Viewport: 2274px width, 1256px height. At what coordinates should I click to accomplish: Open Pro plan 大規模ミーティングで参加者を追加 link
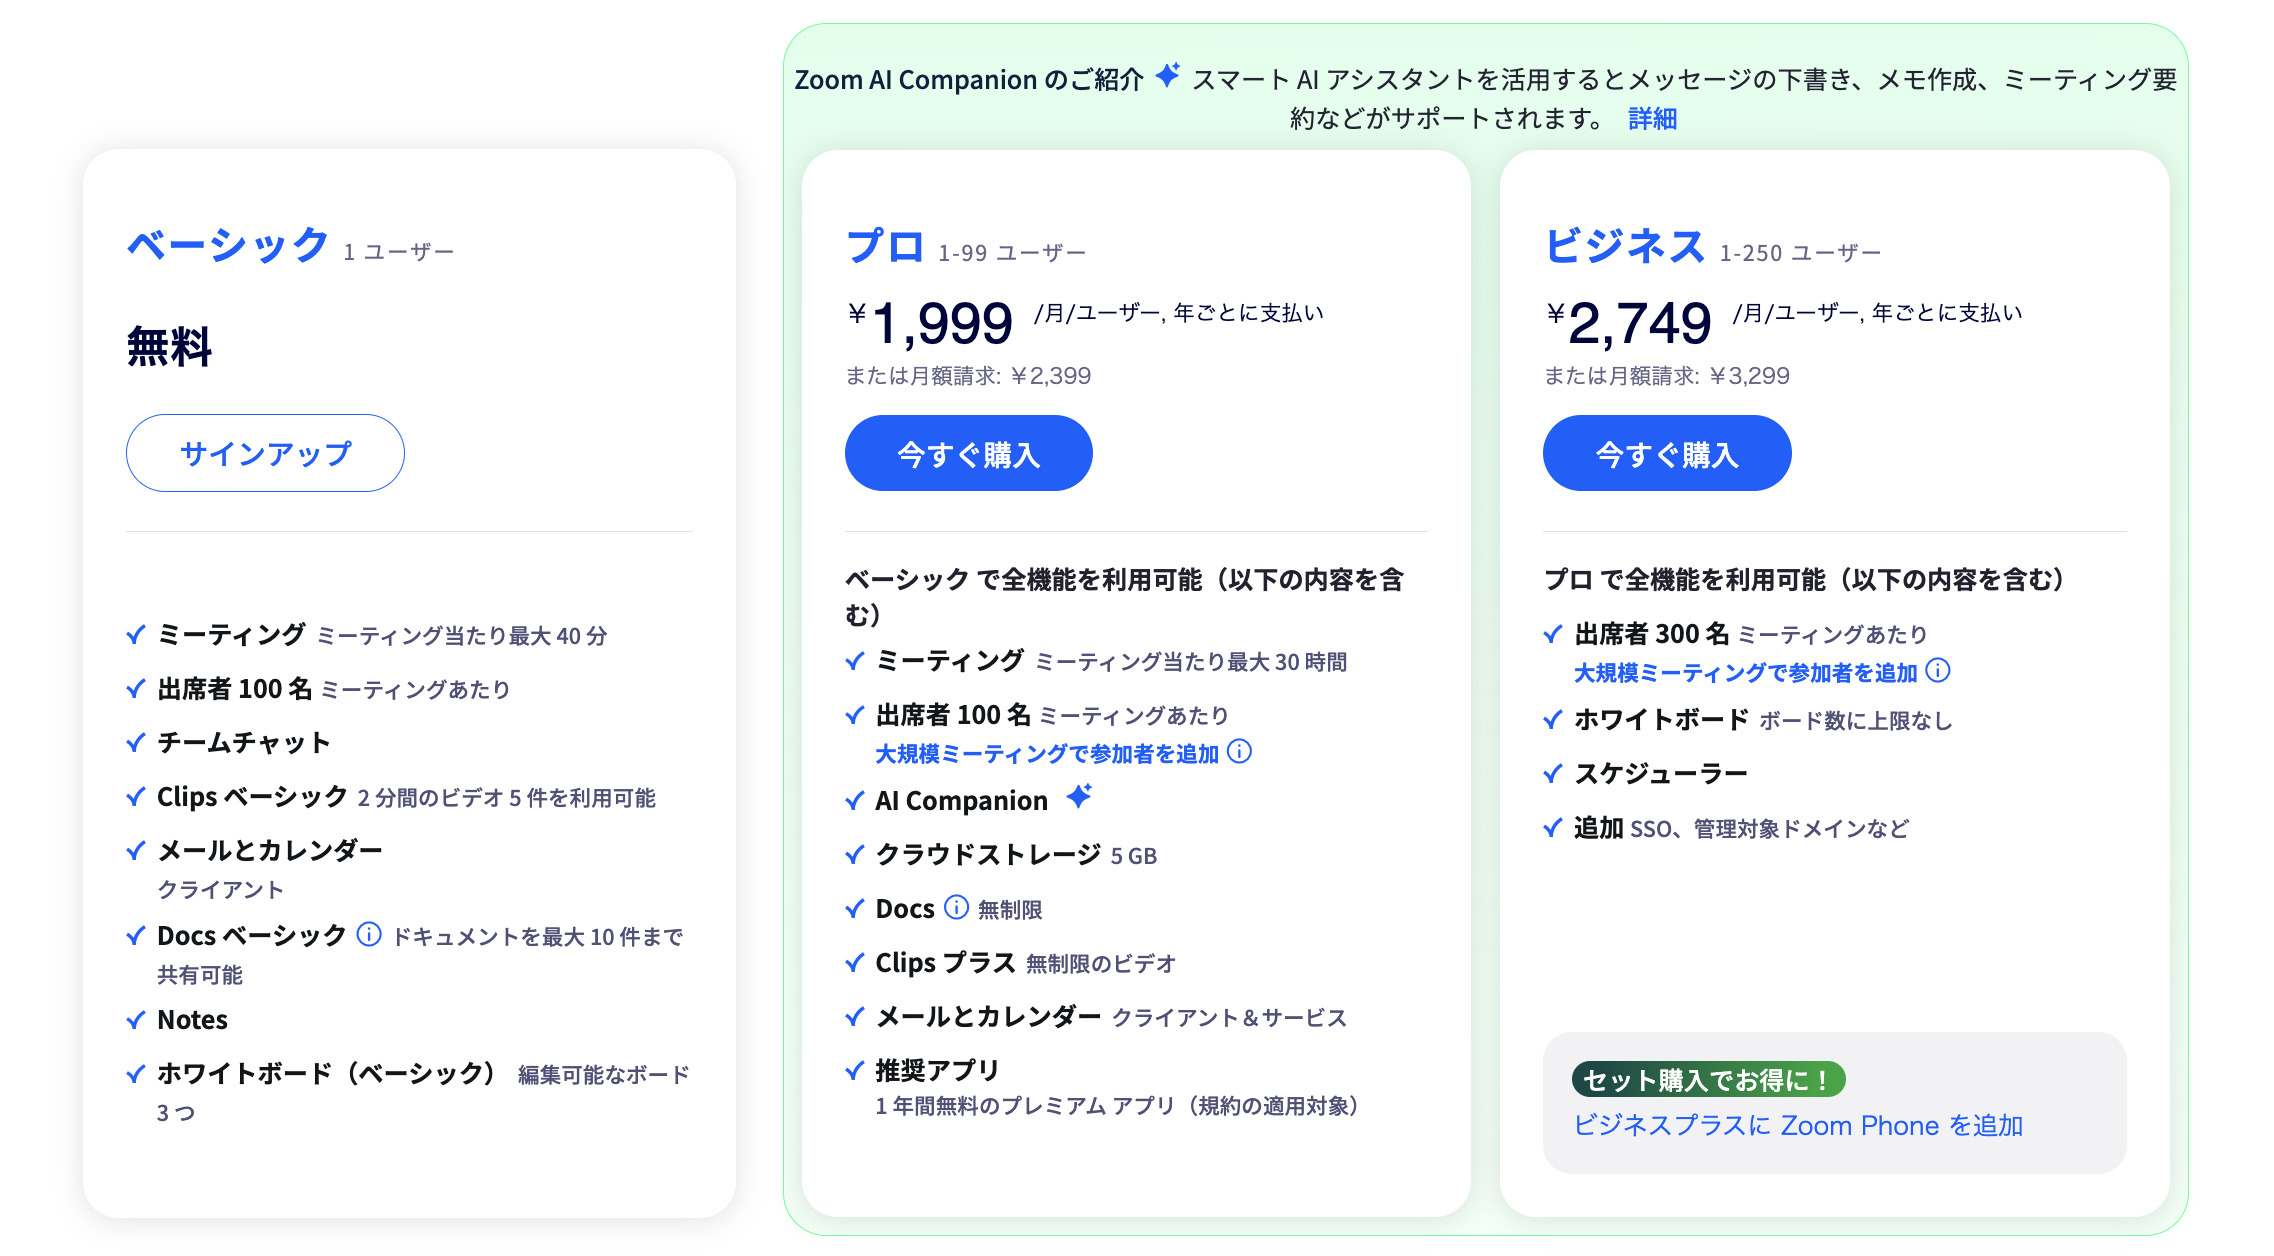[1047, 754]
